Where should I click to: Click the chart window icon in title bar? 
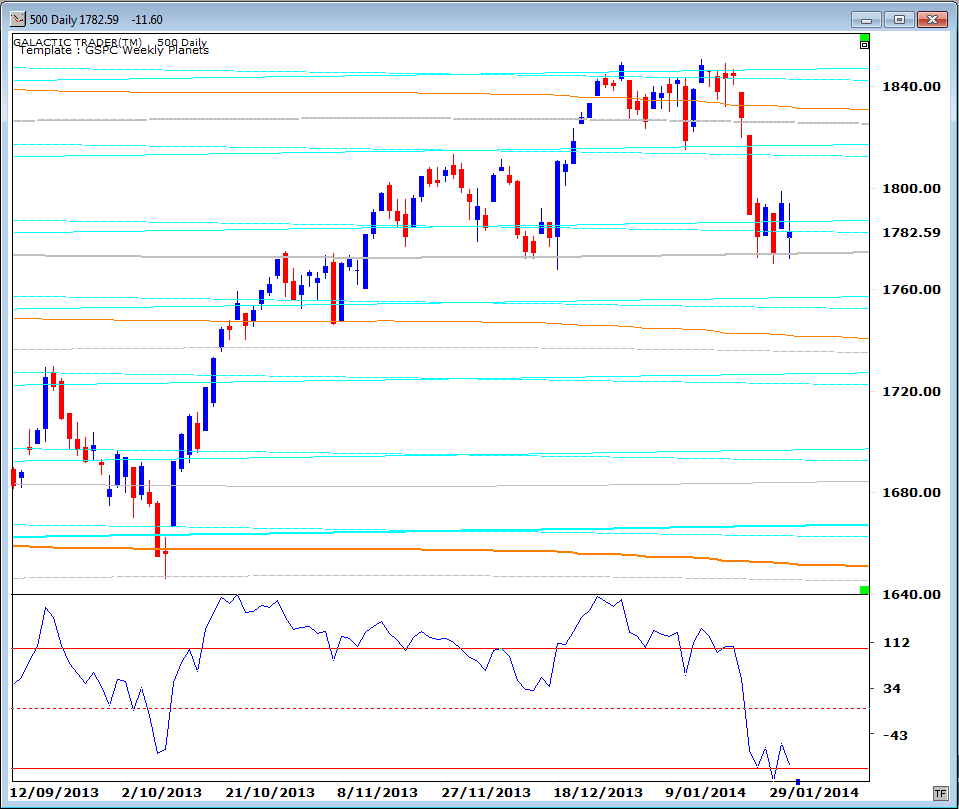pos(18,20)
